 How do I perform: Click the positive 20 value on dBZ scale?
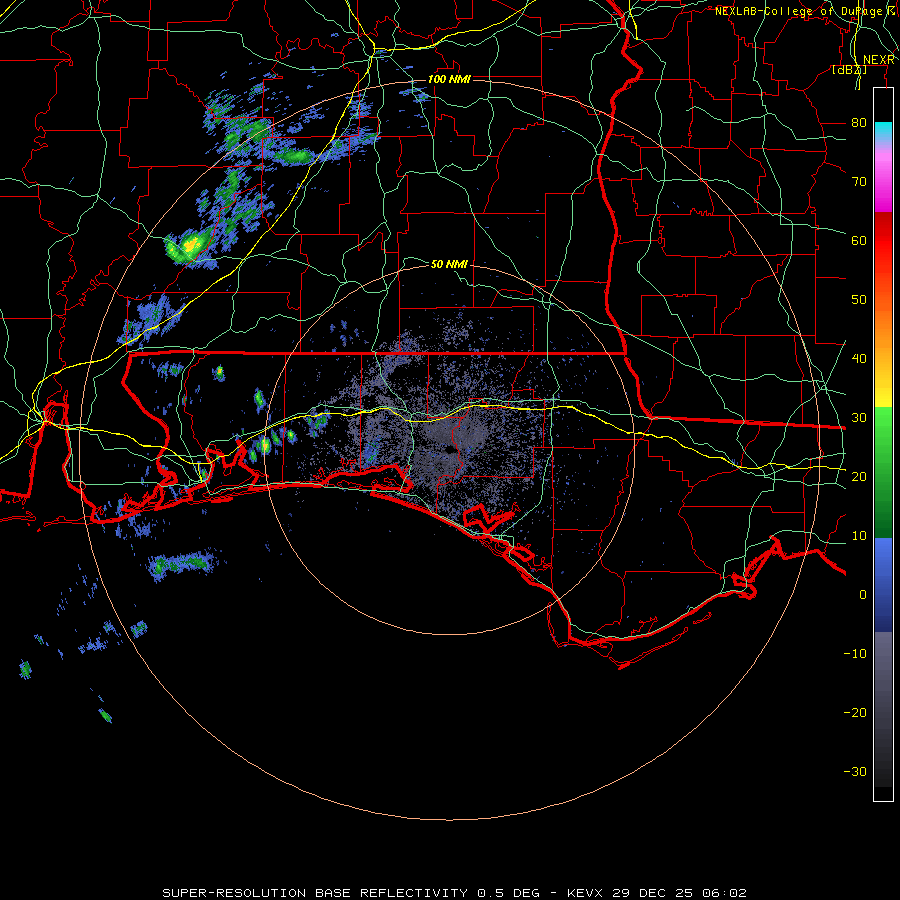tap(859, 476)
